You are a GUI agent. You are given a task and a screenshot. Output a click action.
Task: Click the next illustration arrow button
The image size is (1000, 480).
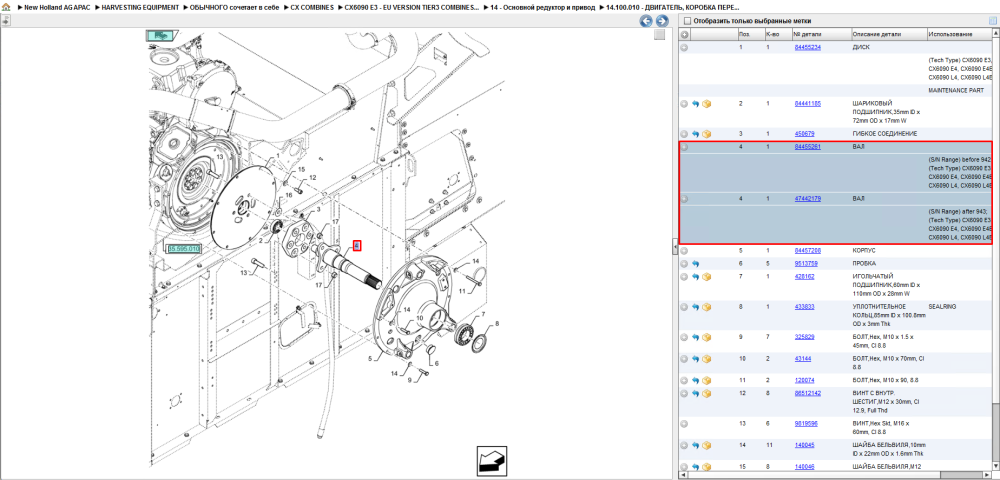click(x=661, y=21)
